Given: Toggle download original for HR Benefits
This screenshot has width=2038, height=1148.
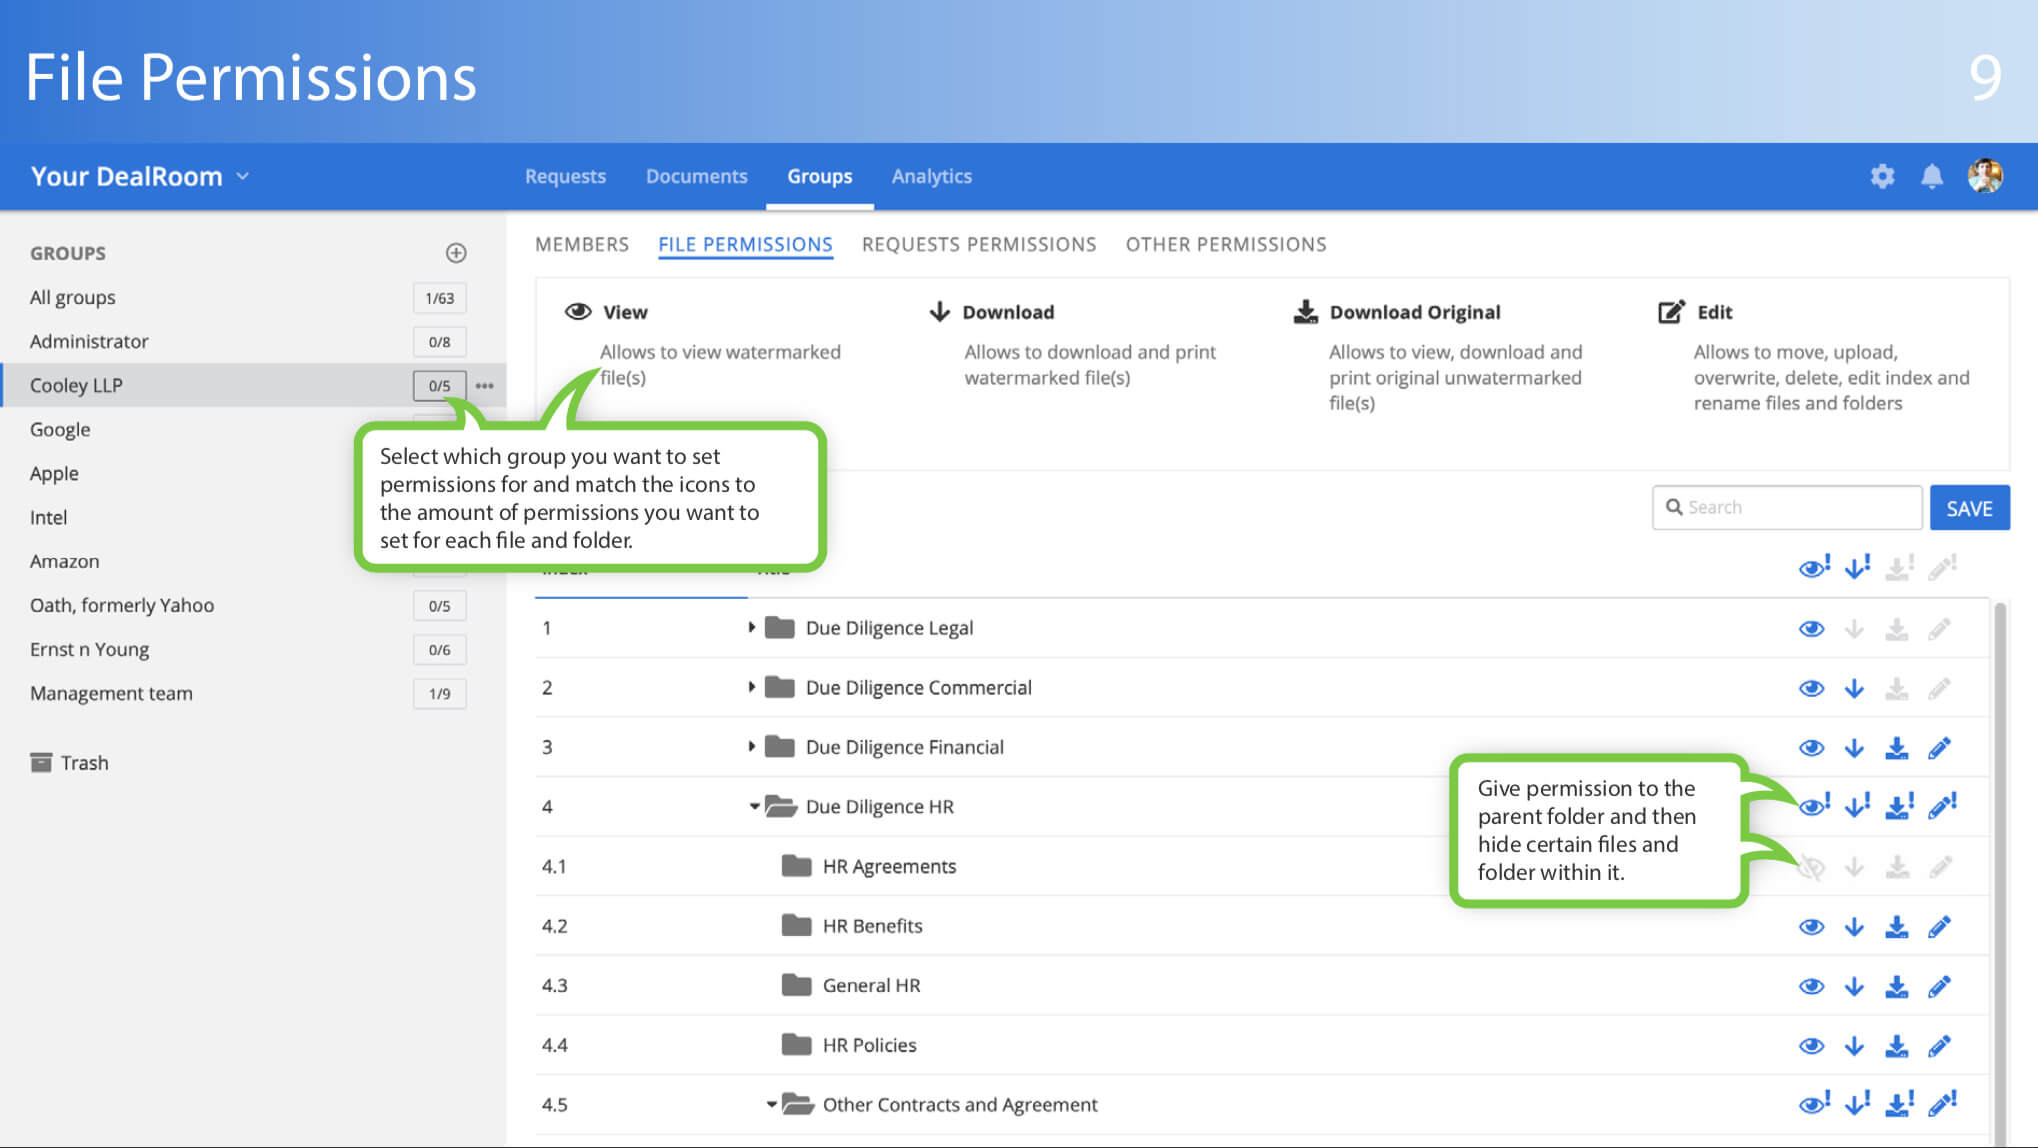Looking at the screenshot, I should (1896, 927).
